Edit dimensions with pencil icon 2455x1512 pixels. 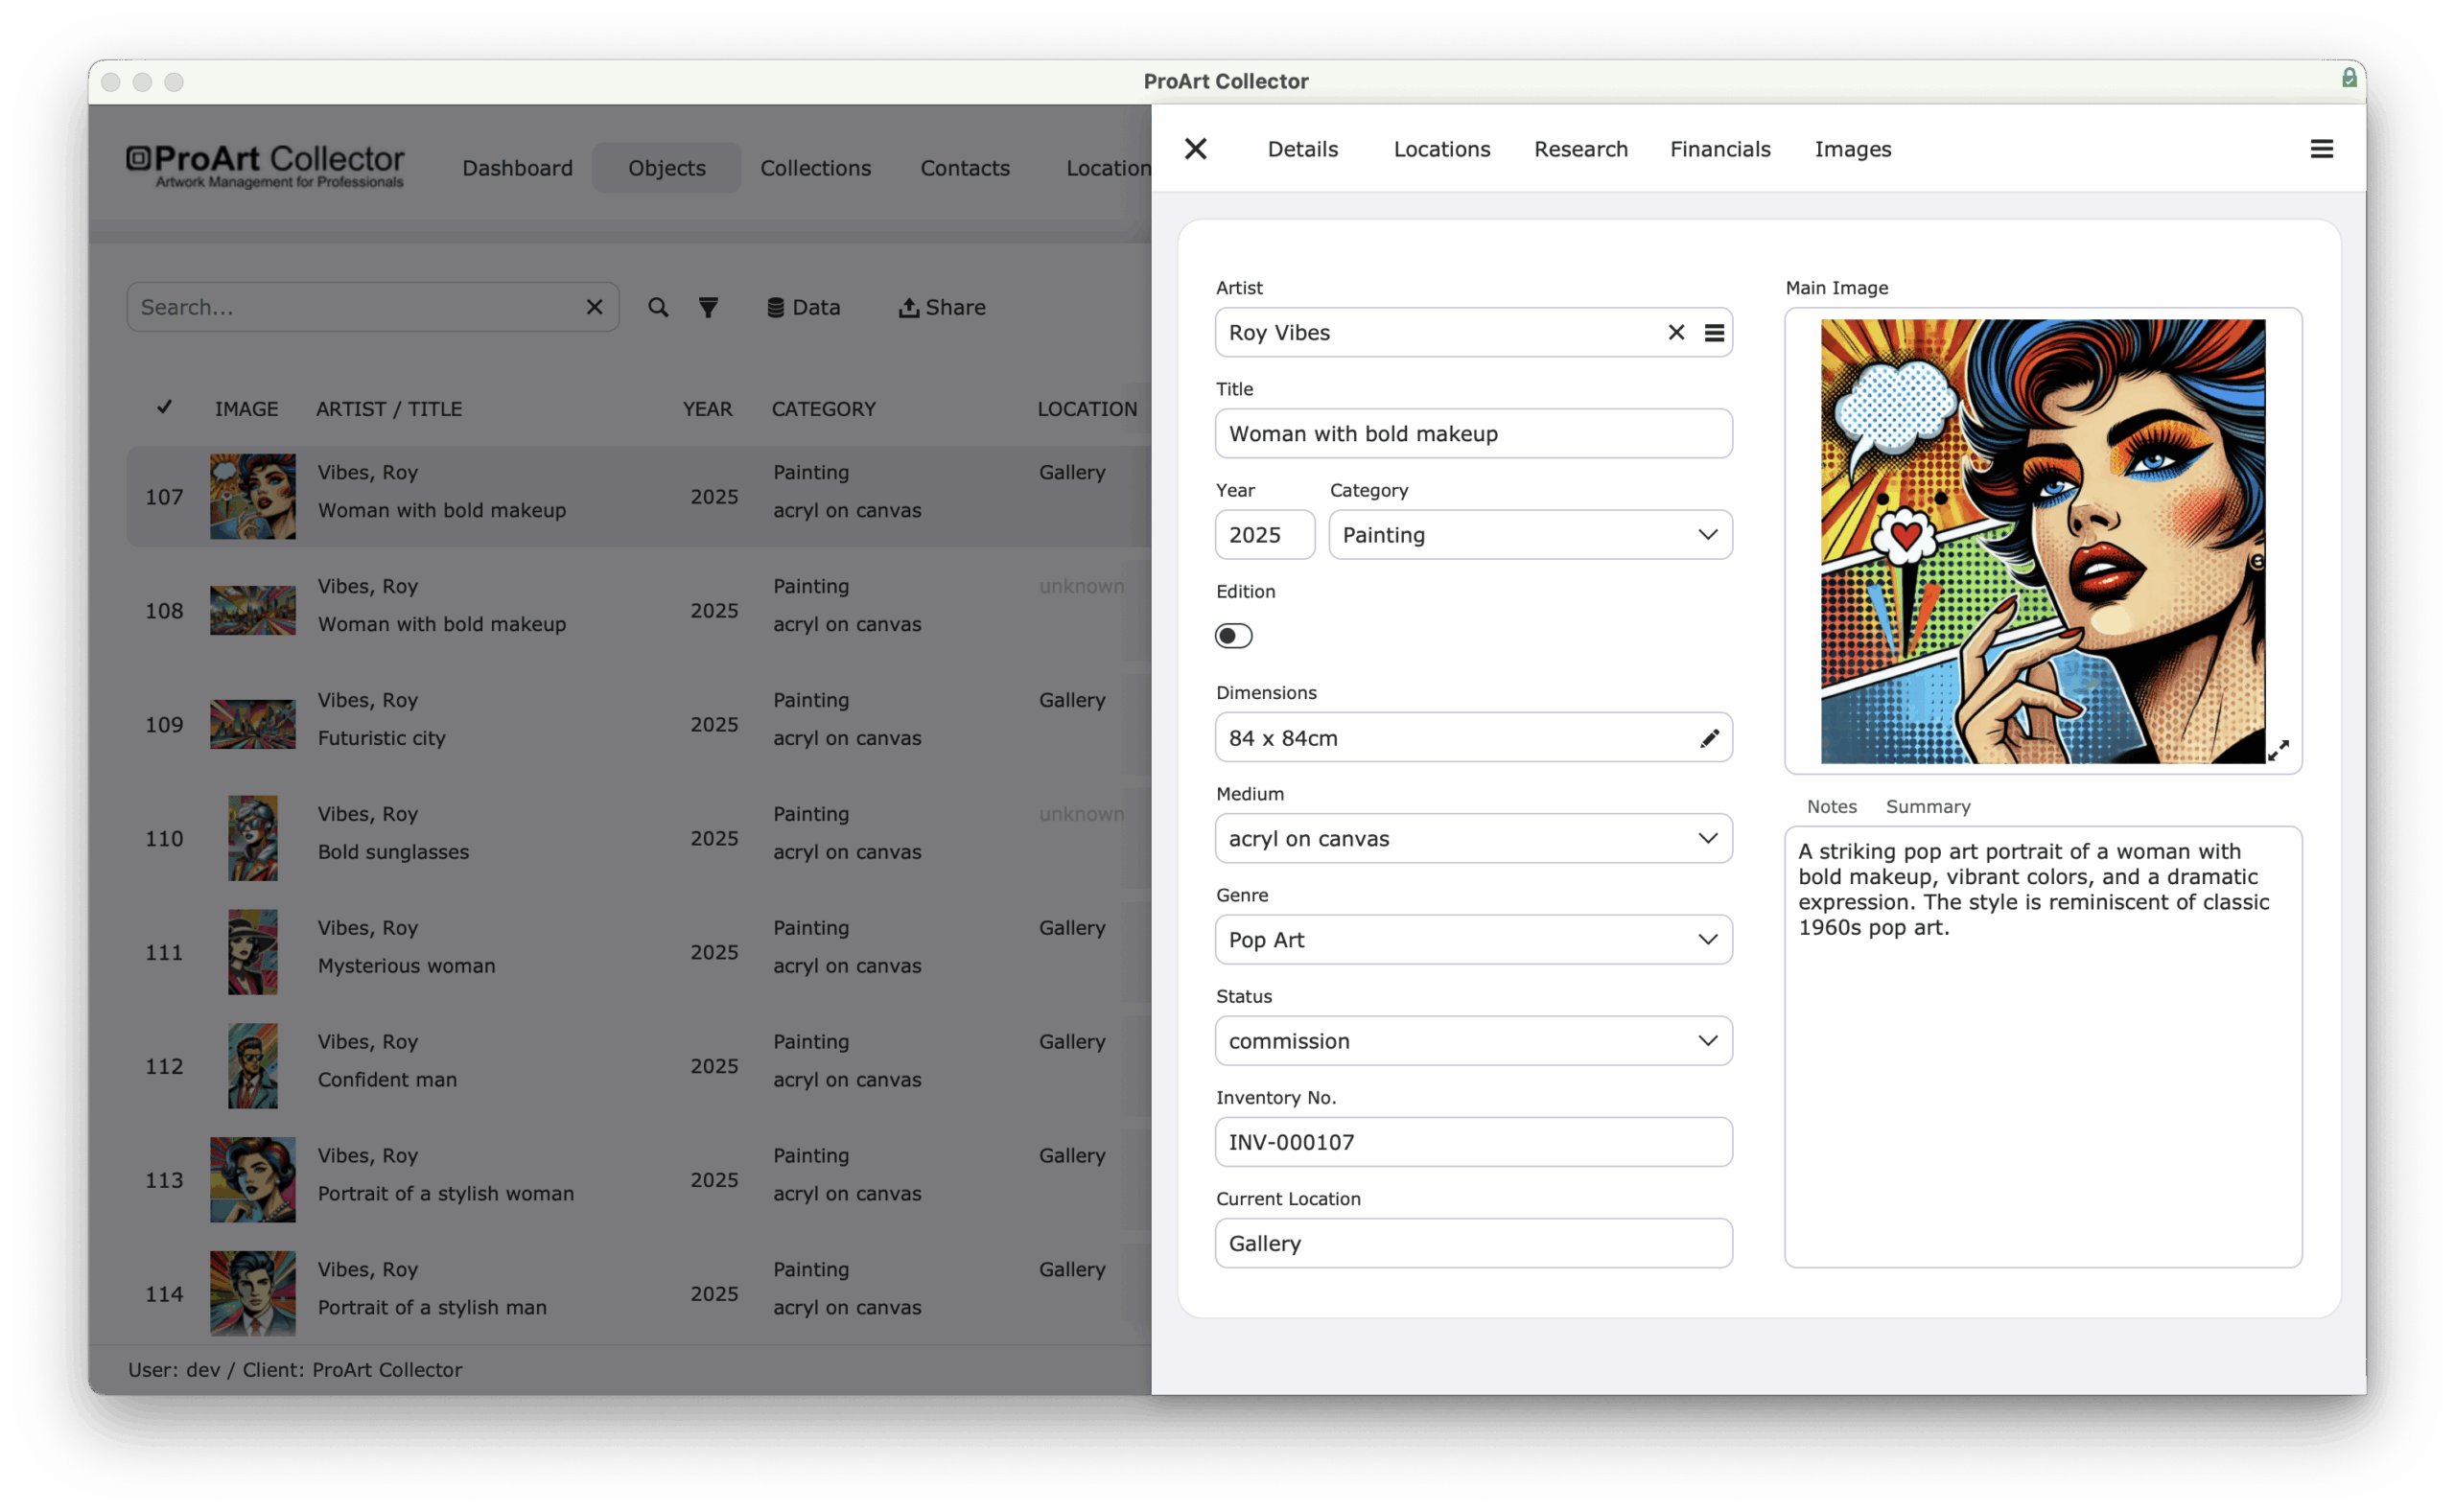click(1709, 738)
